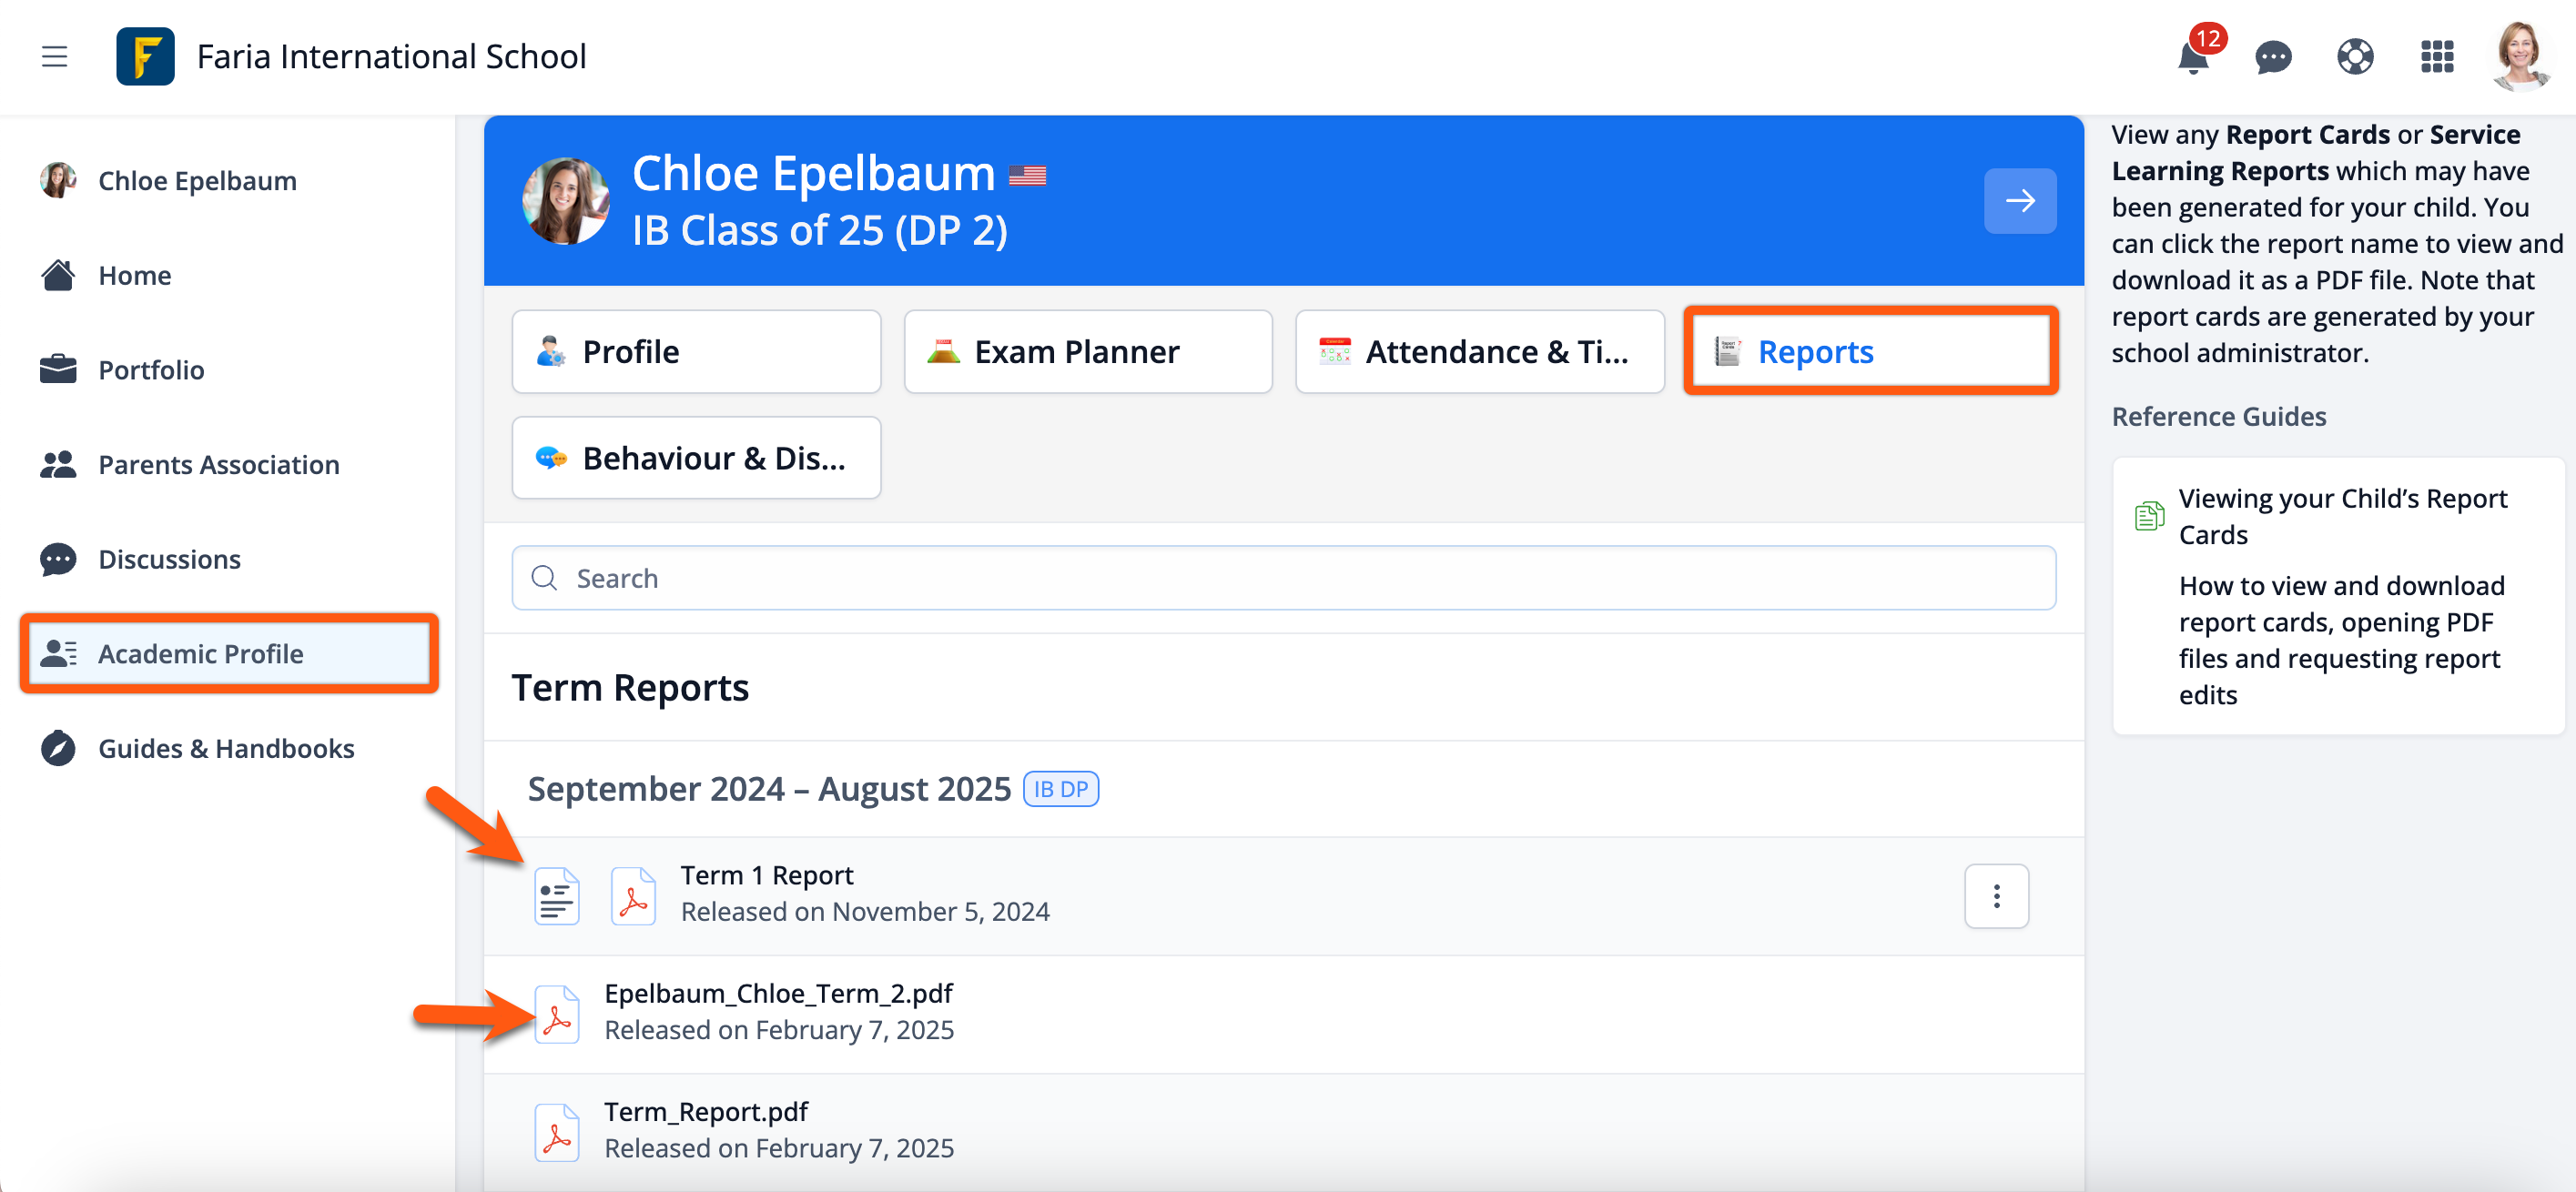Go to Portfolio in sidebar
2576x1192 pixels.
(x=151, y=370)
